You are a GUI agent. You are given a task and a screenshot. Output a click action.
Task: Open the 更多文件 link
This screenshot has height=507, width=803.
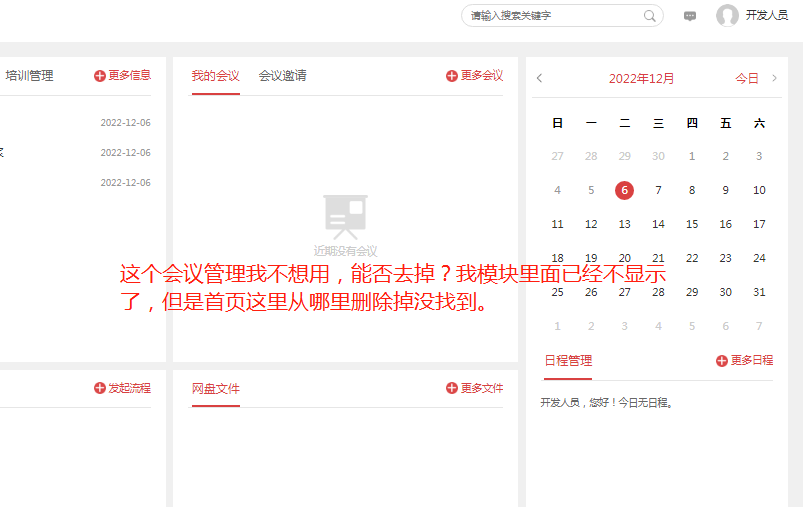(x=482, y=388)
